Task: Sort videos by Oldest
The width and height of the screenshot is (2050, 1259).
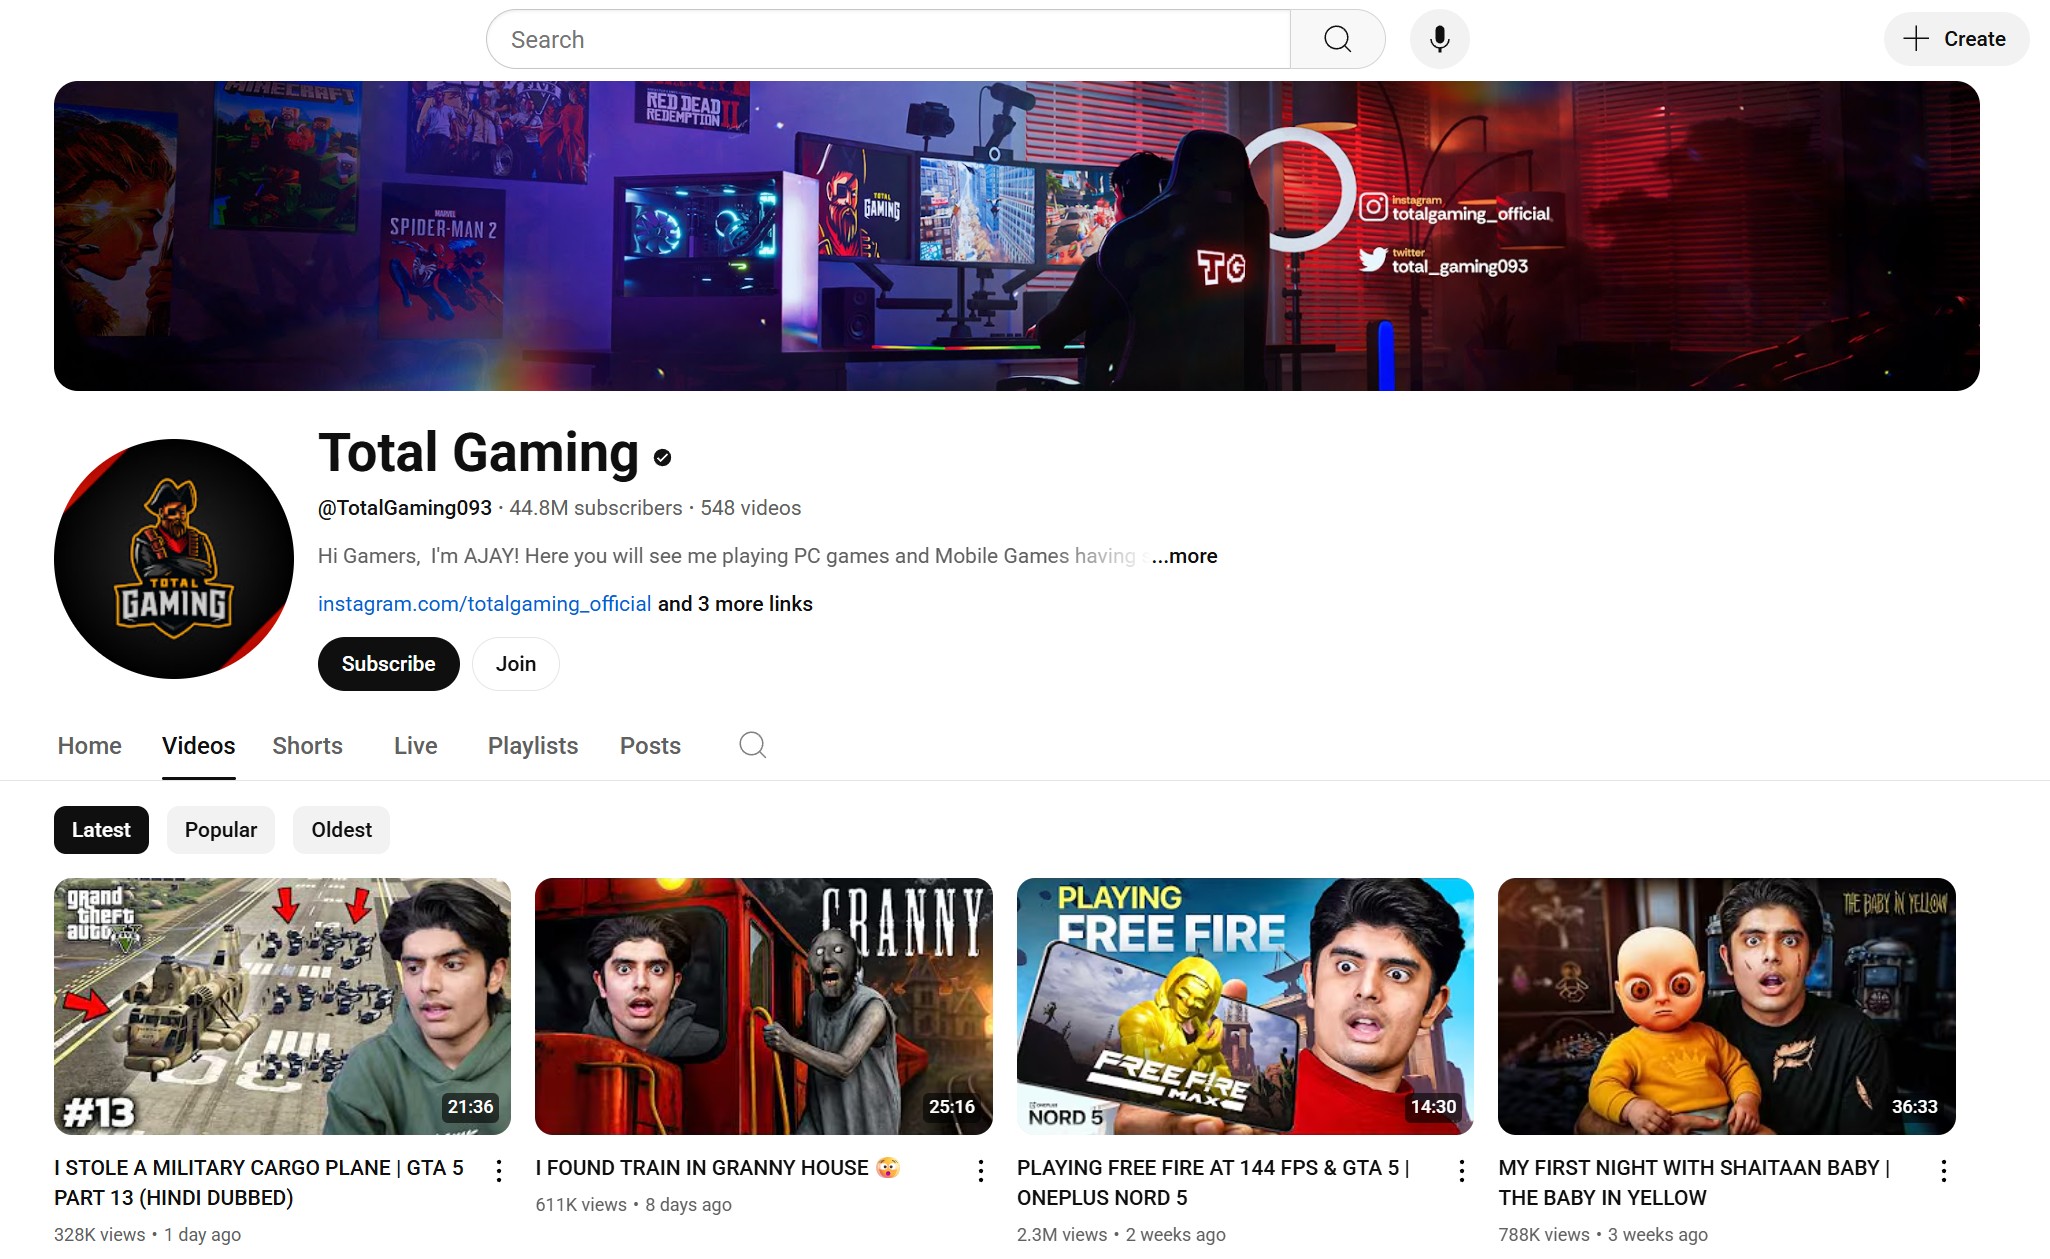Action: tap(341, 830)
